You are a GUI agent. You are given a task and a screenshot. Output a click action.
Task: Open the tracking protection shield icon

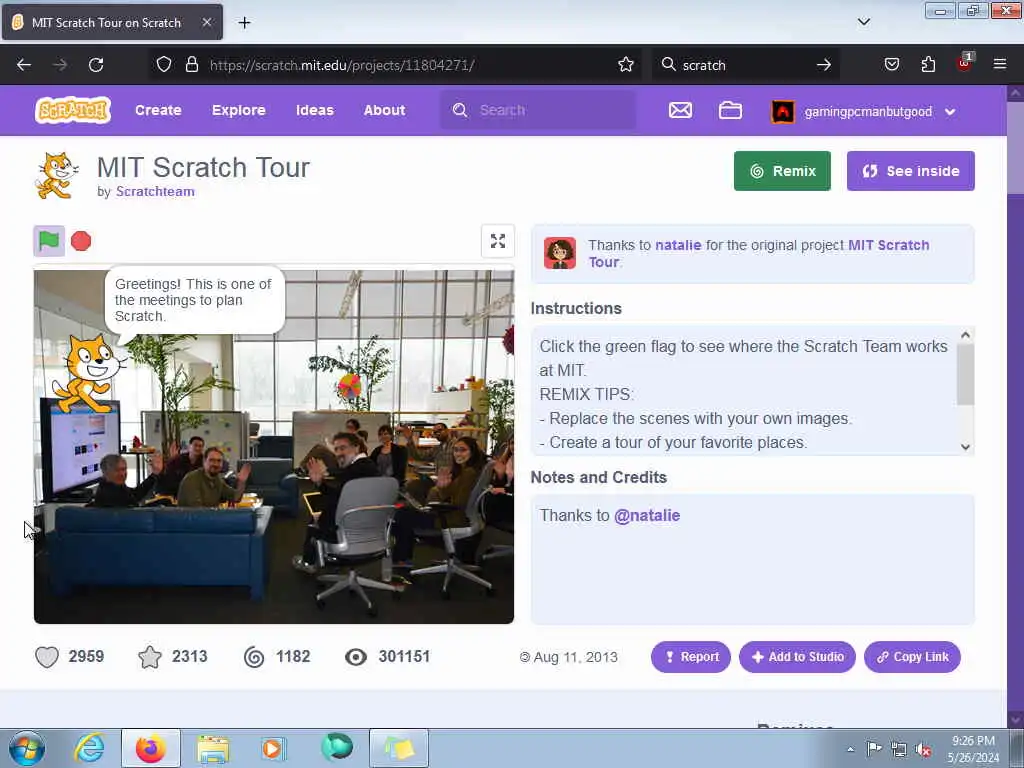pos(164,65)
